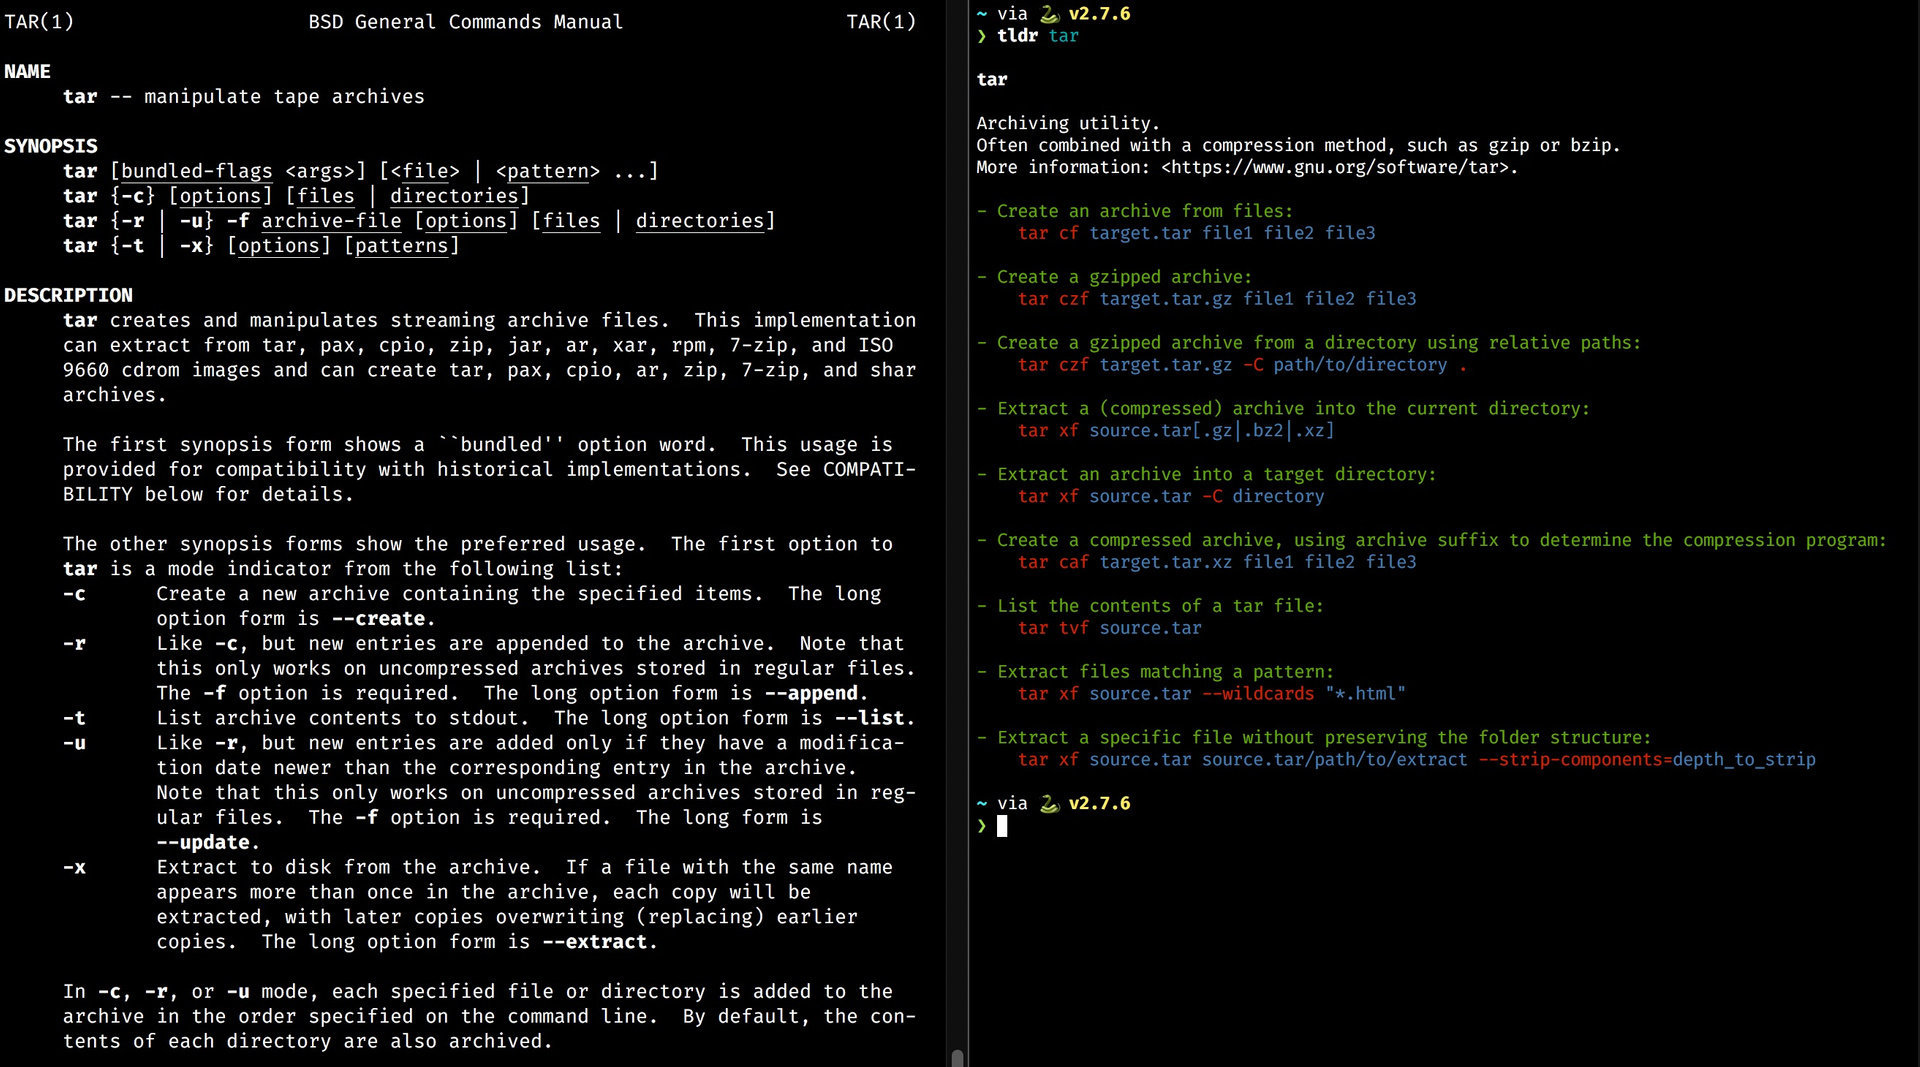The height and width of the screenshot is (1067, 1920).
Task: Click the --wildcards flag in the tldr output
Action: click(x=1258, y=694)
